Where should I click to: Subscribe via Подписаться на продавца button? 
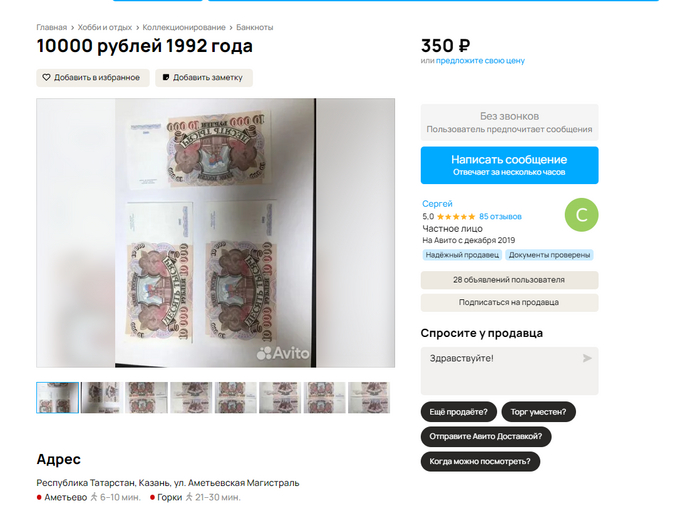[509, 302]
